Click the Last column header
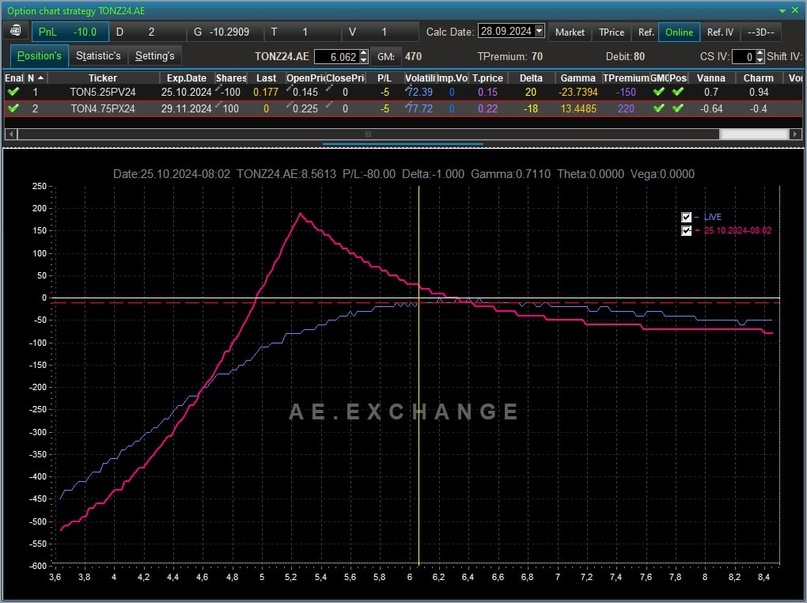Image resolution: width=807 pixels, height=603 pixels. [266, 78]
